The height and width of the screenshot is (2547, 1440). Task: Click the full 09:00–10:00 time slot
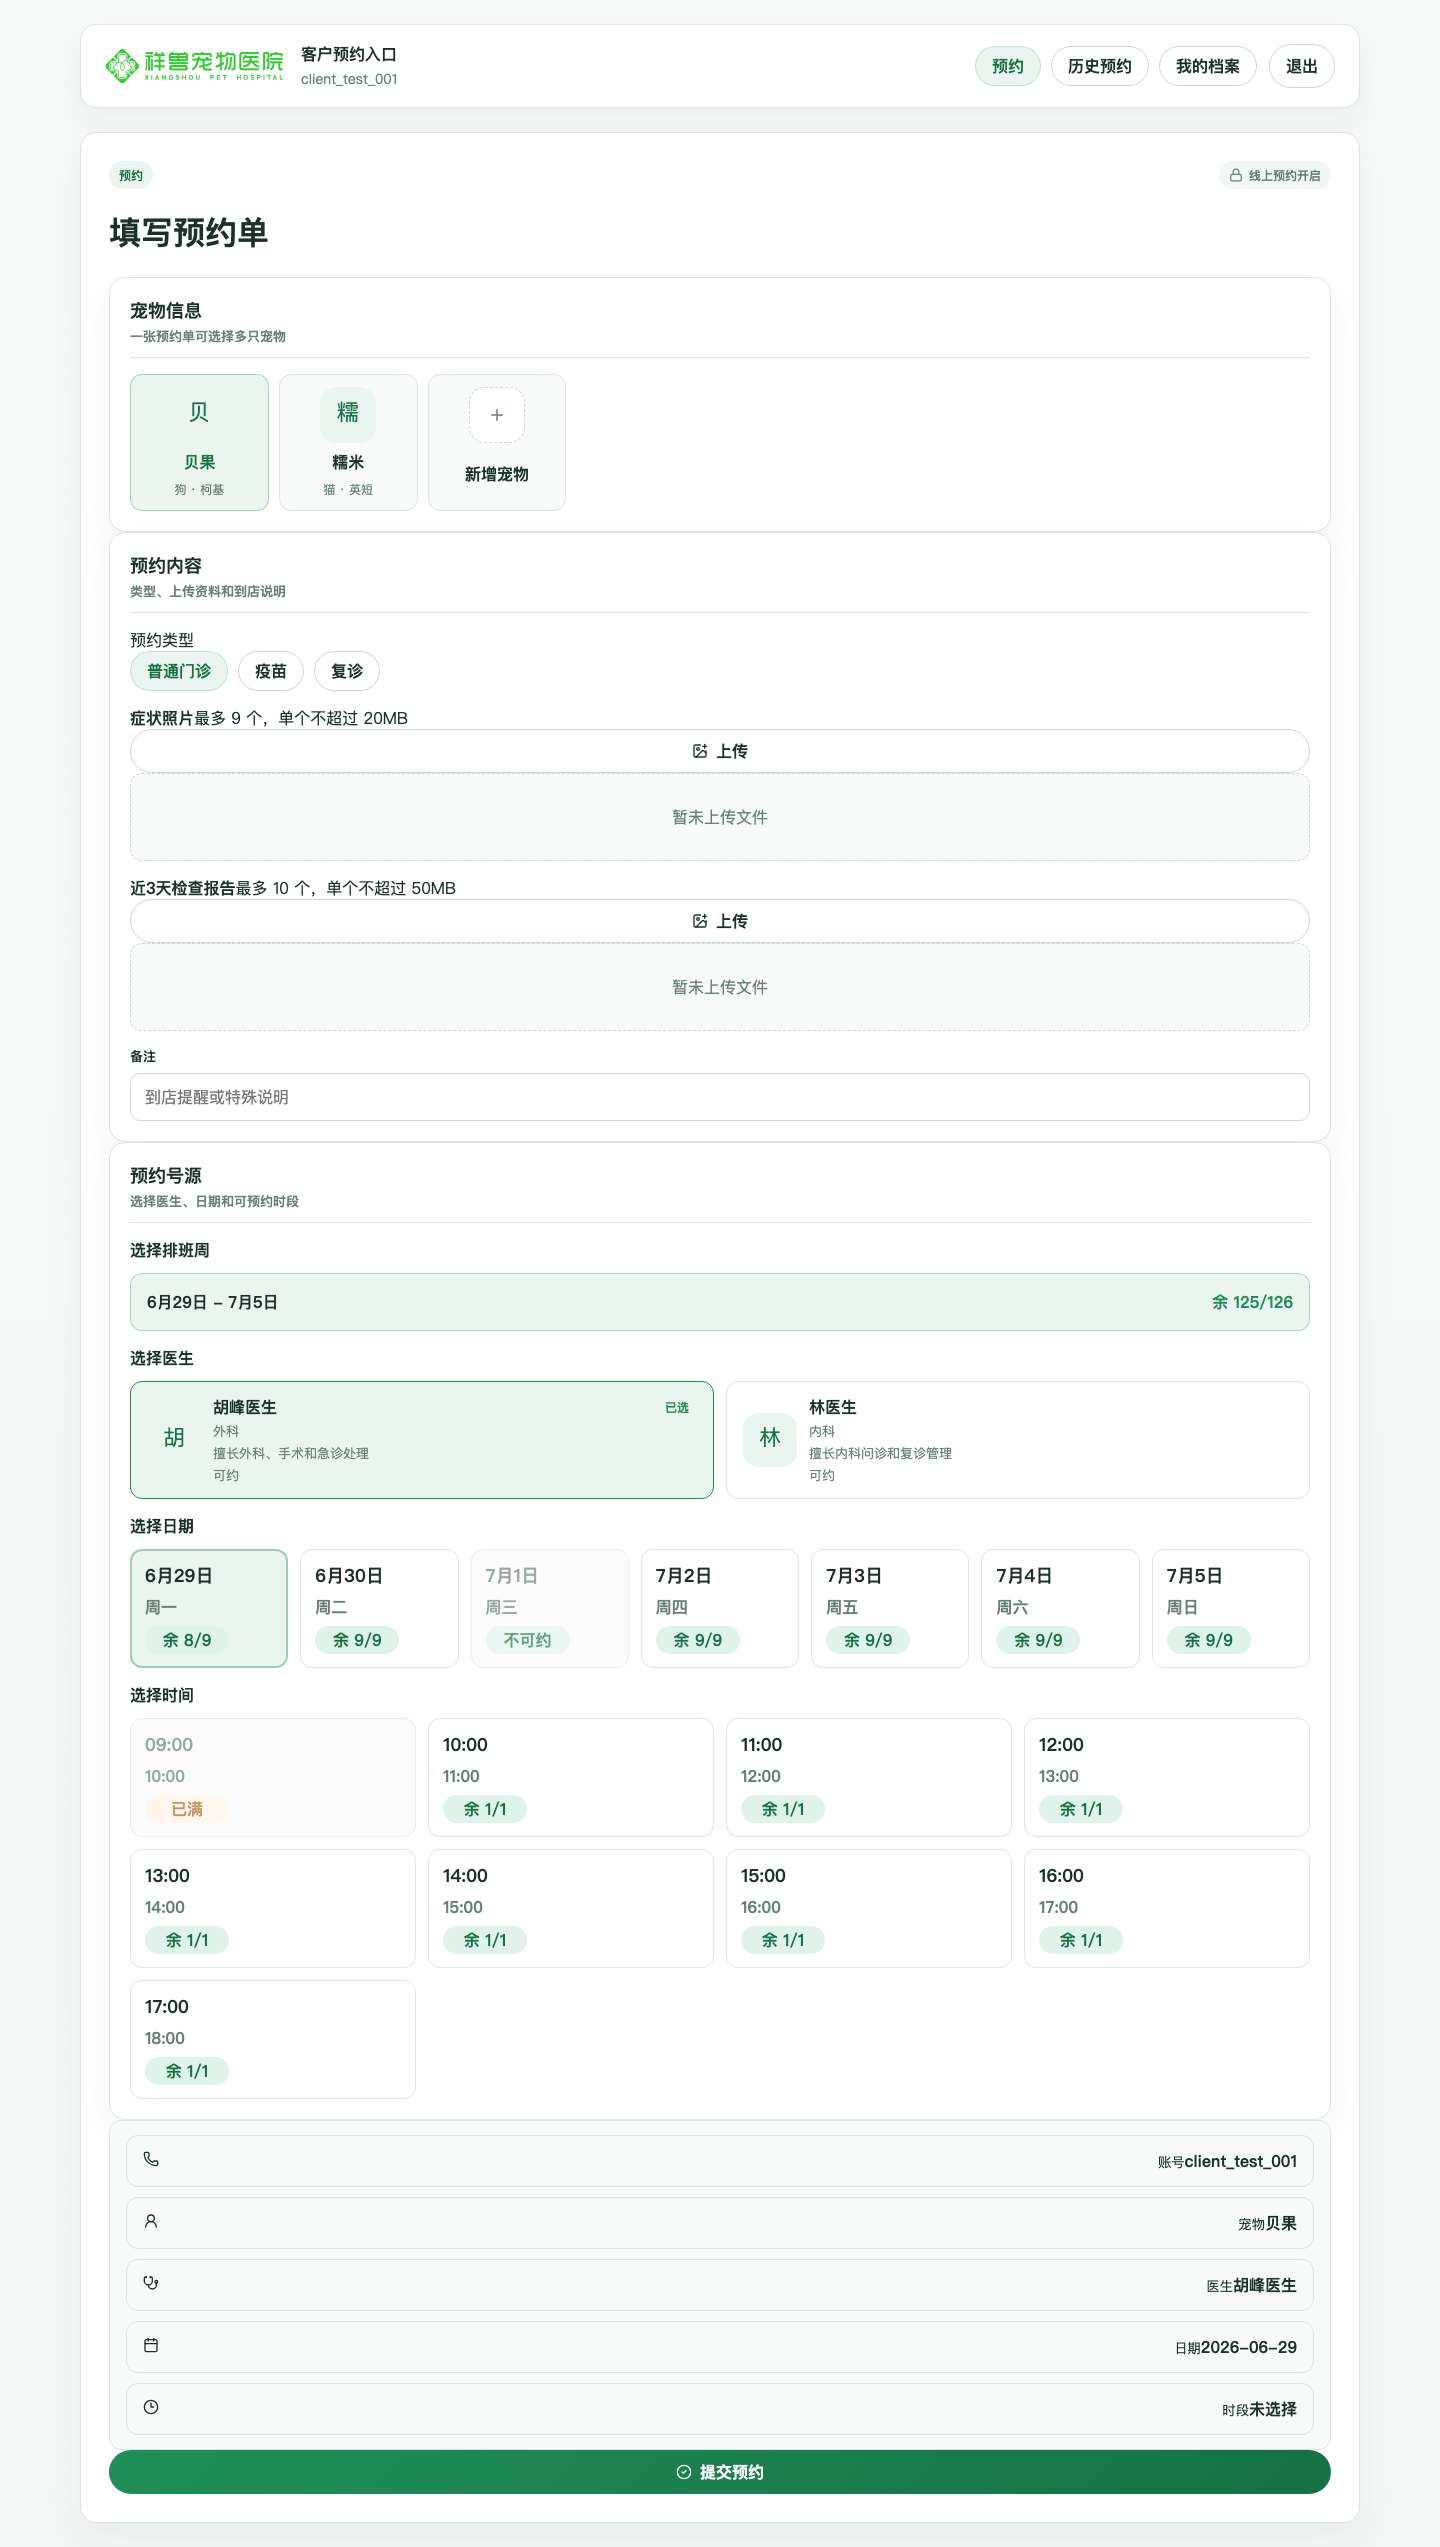(x=273, y=1777)
